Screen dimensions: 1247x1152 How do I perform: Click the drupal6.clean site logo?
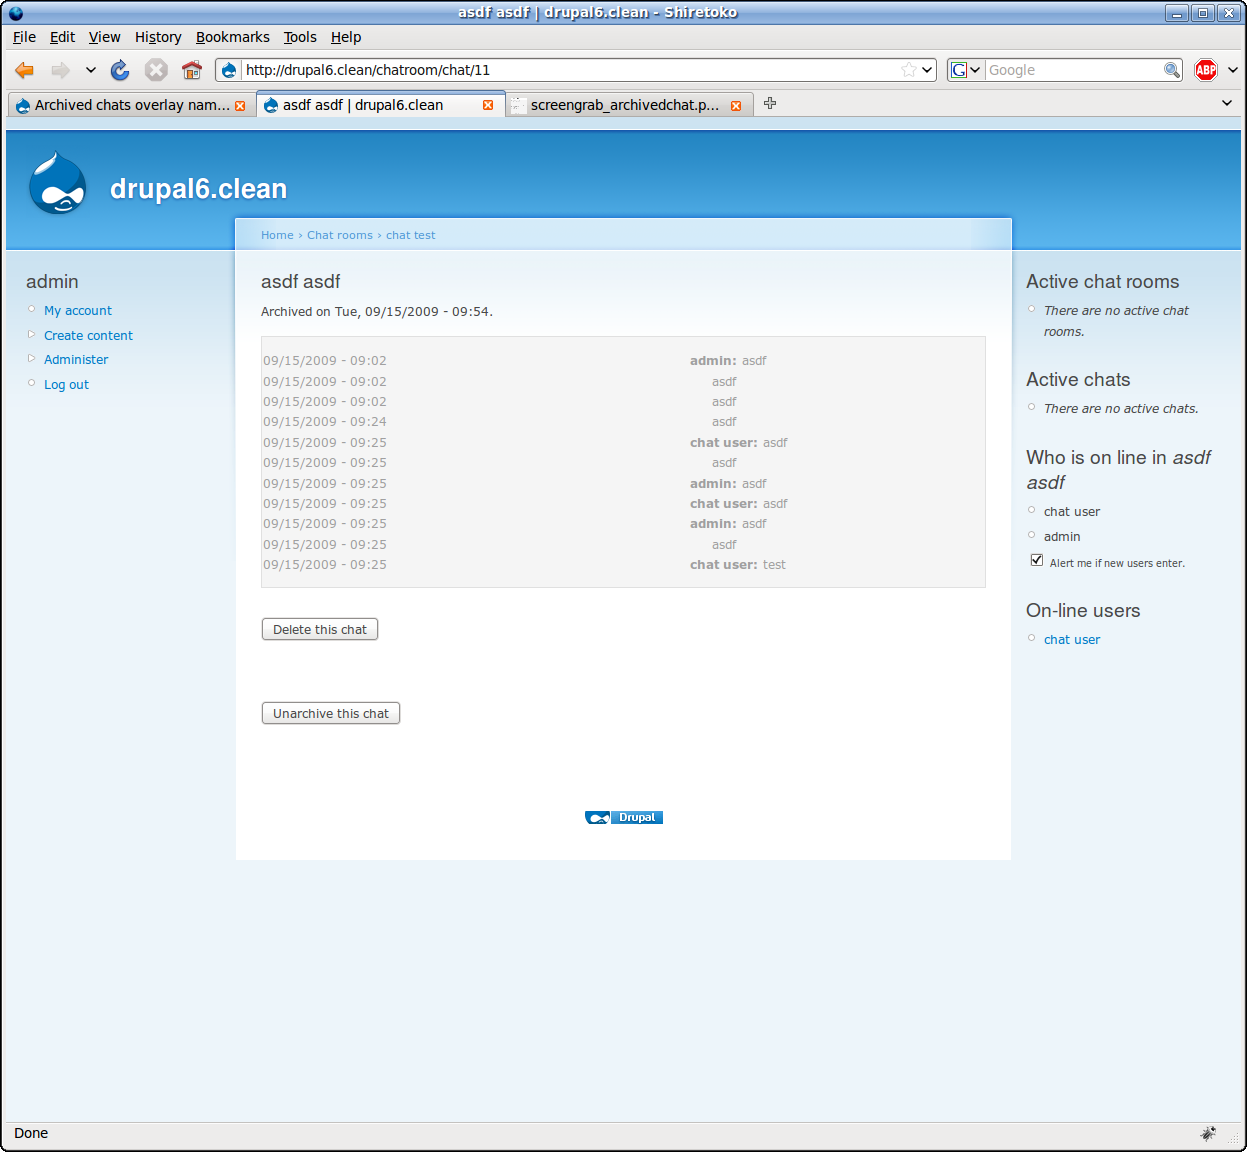[57, 183]
